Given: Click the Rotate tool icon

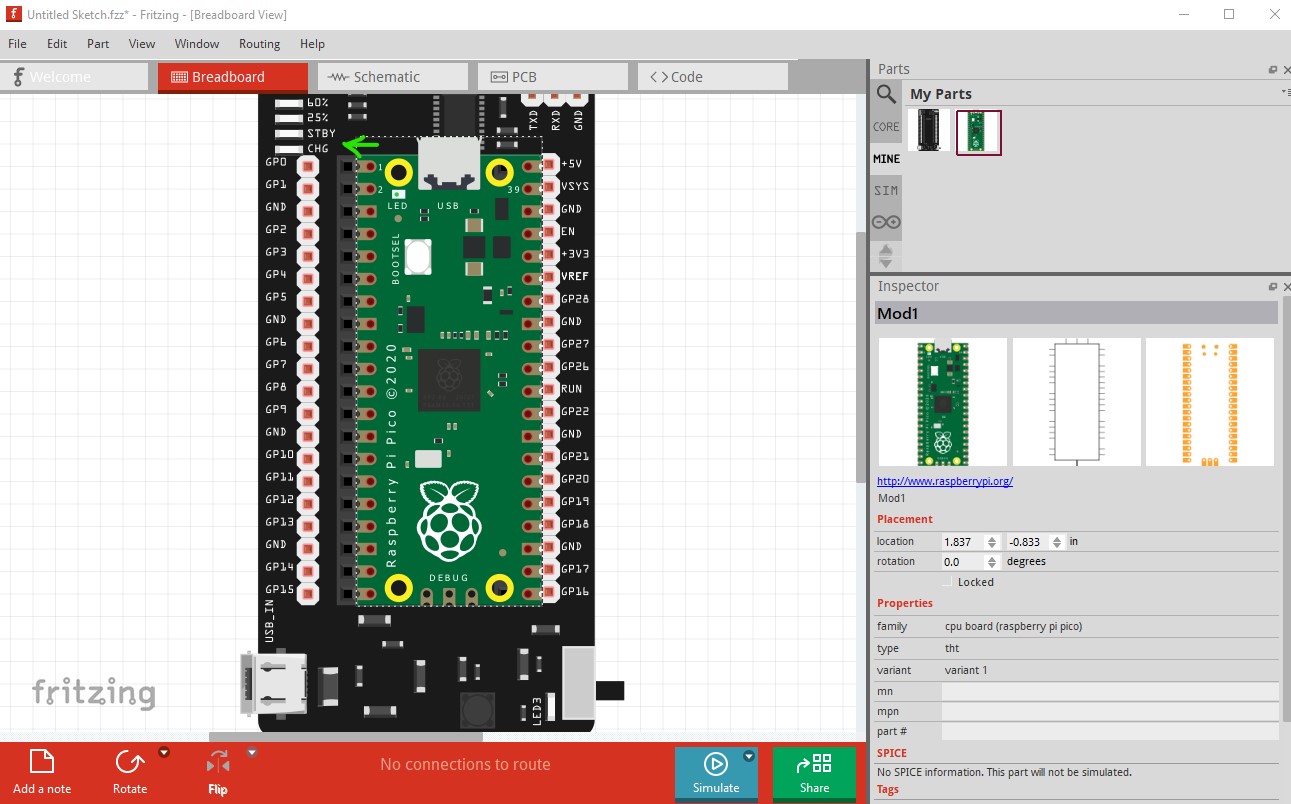Looking at the screenshot, I should (x=129, y=763).
